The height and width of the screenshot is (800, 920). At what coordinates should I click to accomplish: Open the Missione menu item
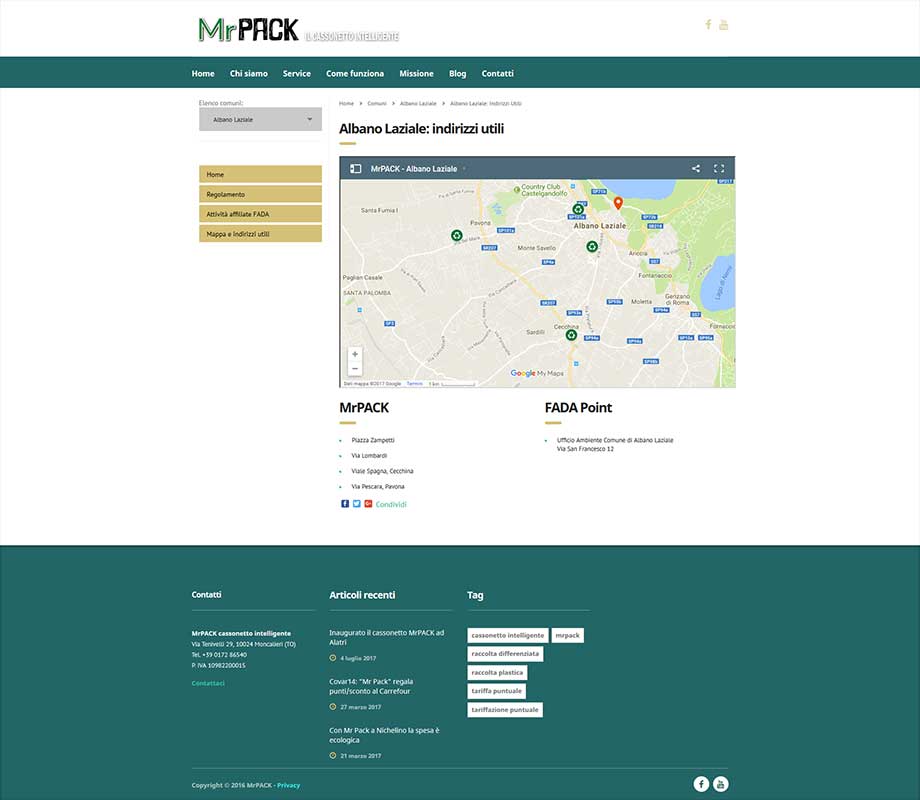click(x=417, y=73)
